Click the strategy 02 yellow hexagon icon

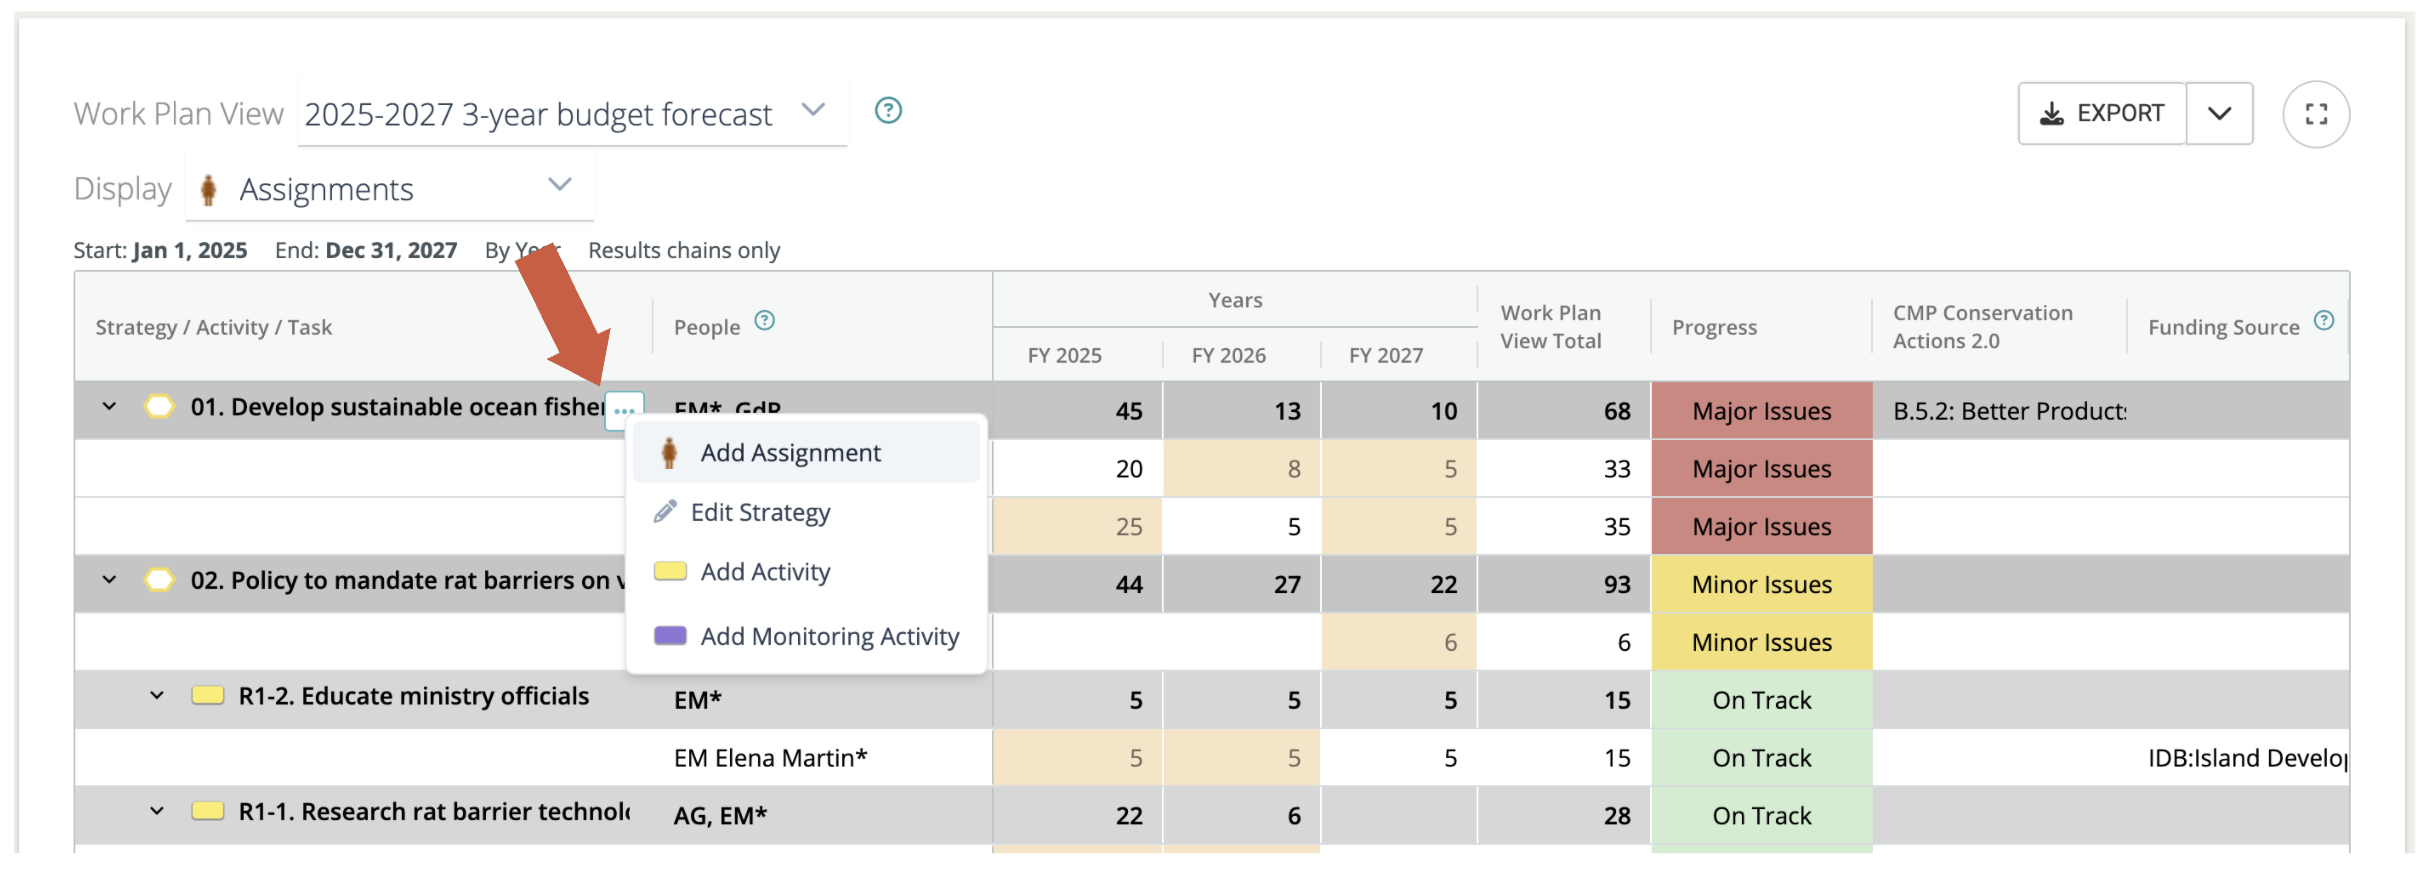pyautogui.click(x=159, y=580)
